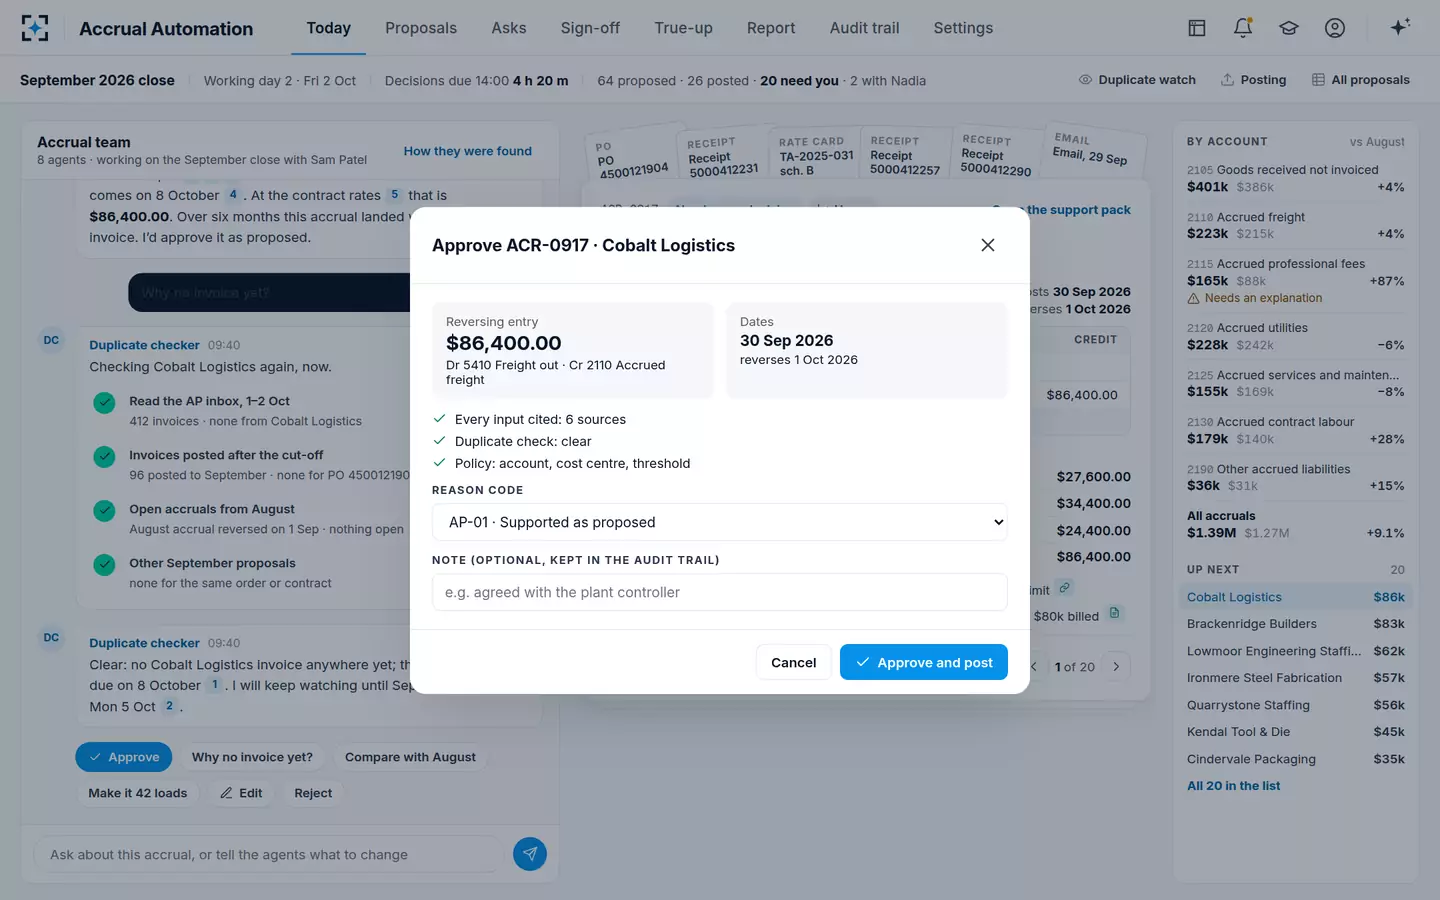
Task: Click the Approve chip in chat panel
Action: pyautogui.click(x=123, y=757)
